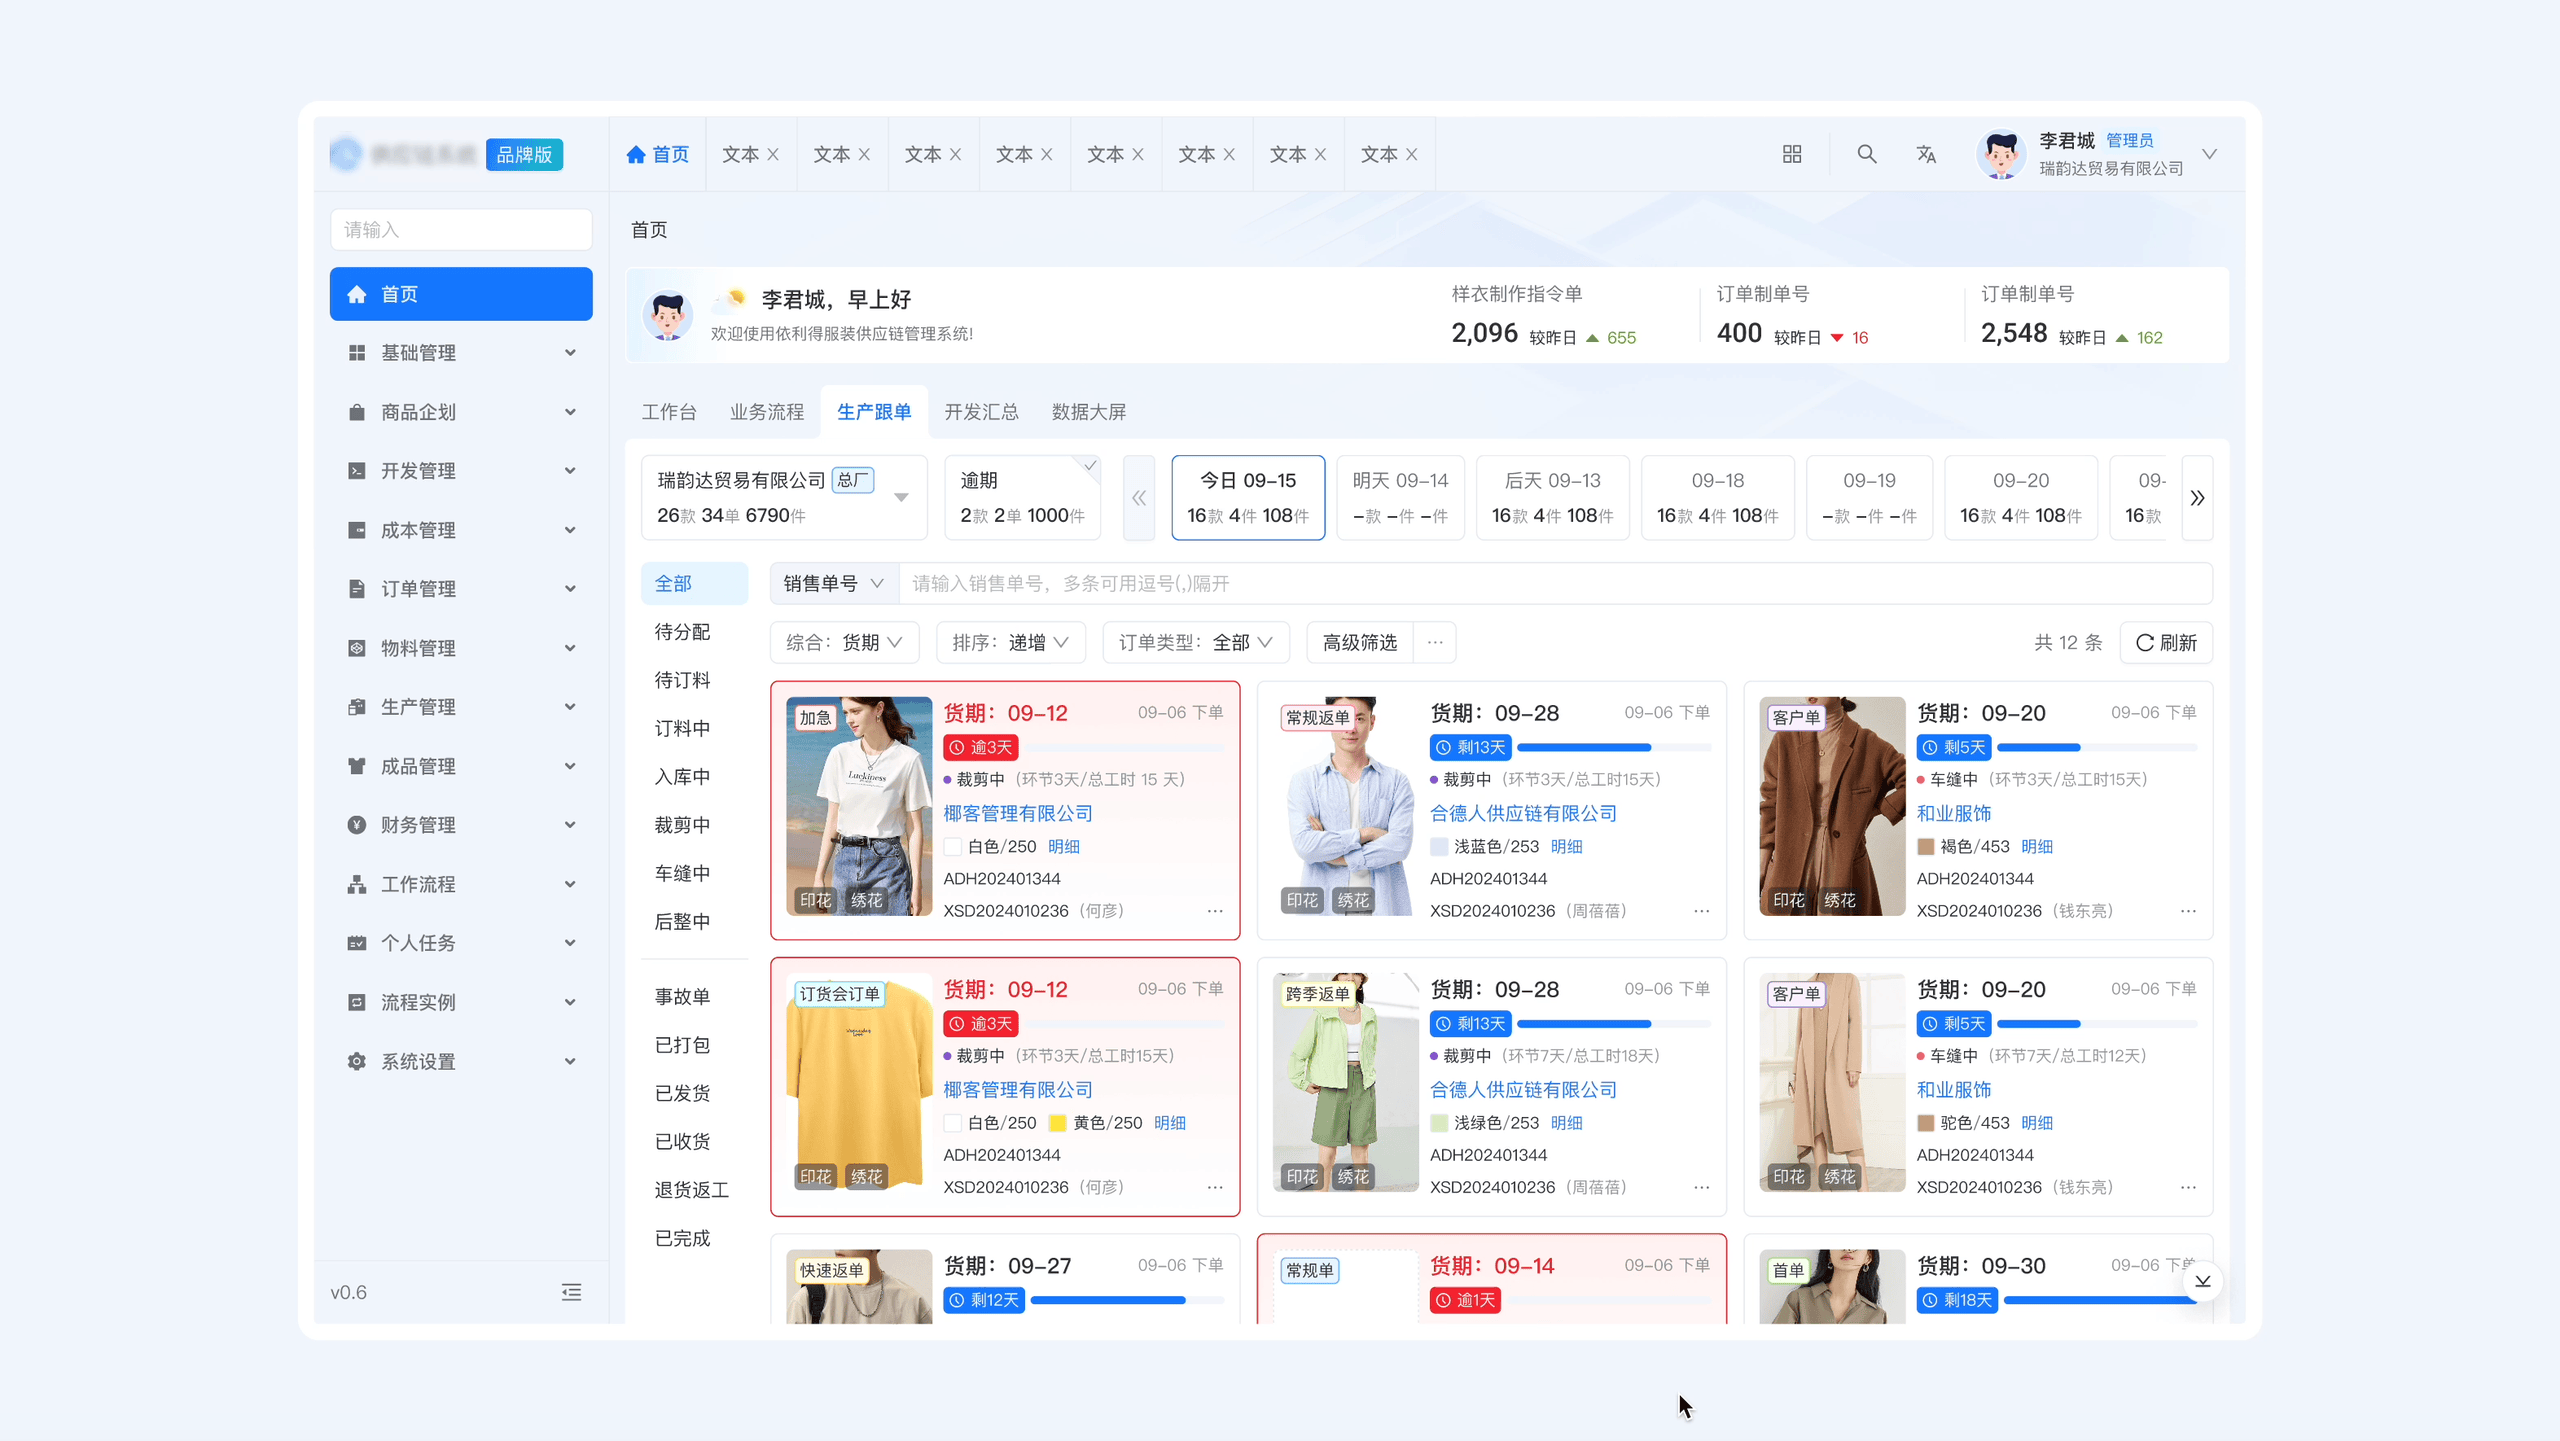2560x1441 pixels.
Task: Collapse sidebar using bottom menu-fold icon
Action: tap(571, 1292)
